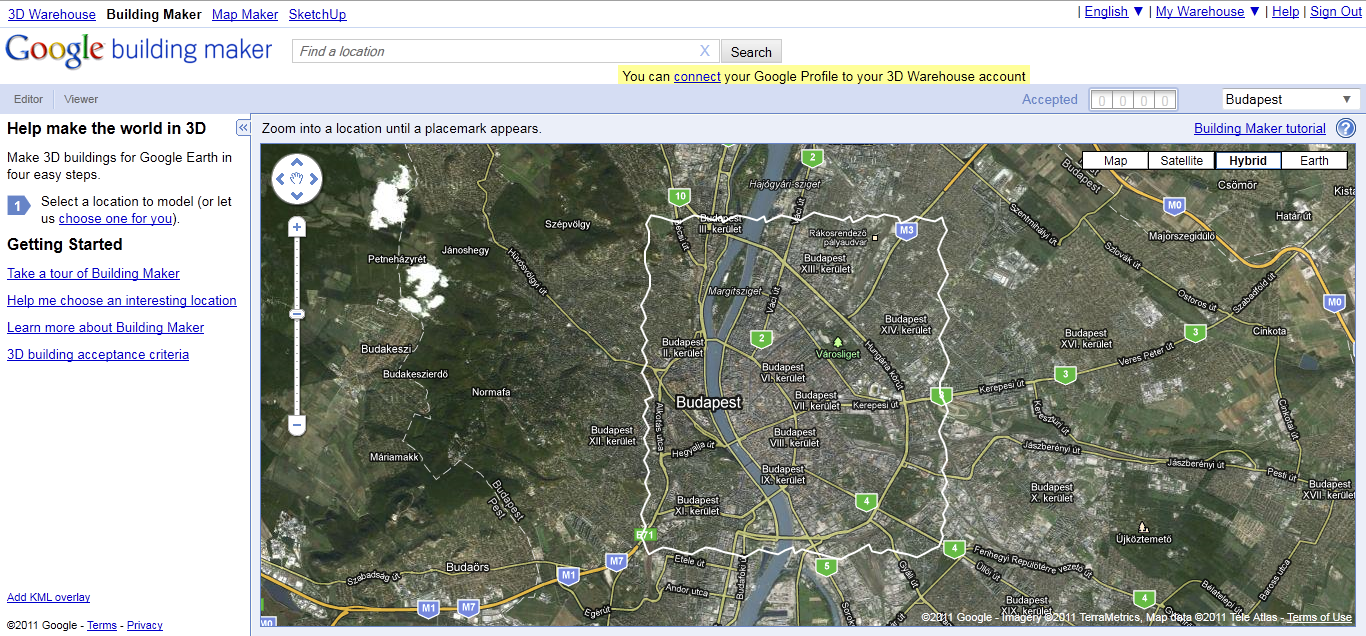The width and height of the screenshot is (1366, 636).
Task: Click the 'Petneházyrét' map label
Action: click(399, 259)
